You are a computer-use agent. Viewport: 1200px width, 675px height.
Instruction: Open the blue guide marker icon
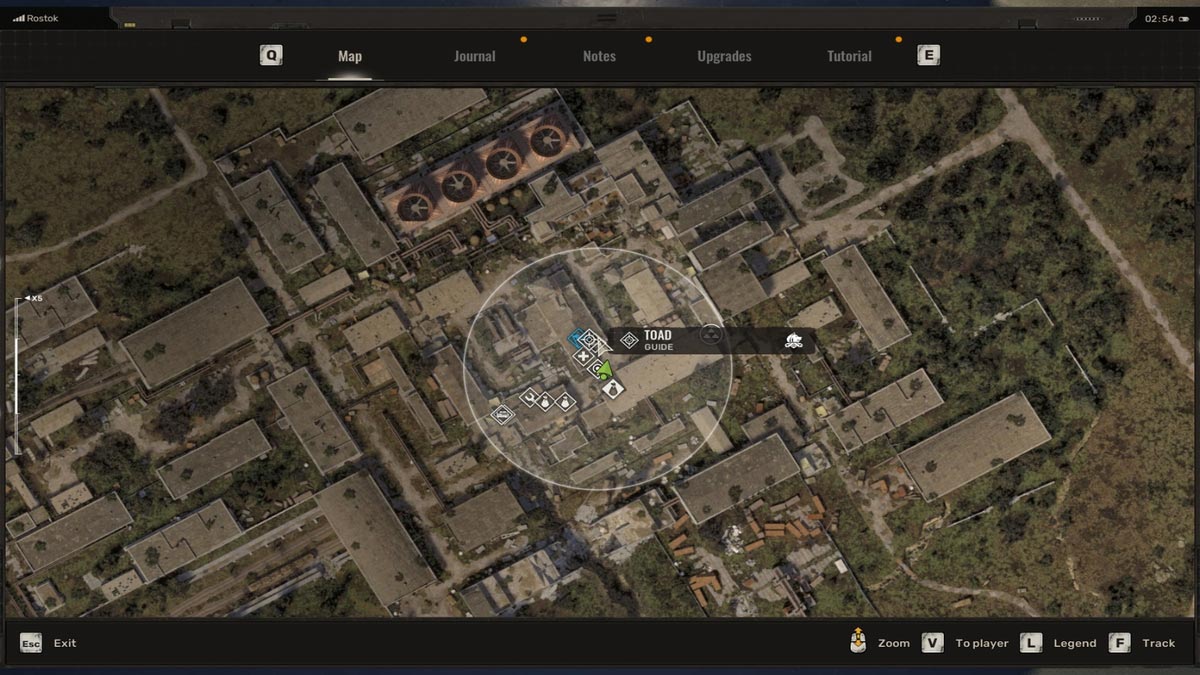576,337
